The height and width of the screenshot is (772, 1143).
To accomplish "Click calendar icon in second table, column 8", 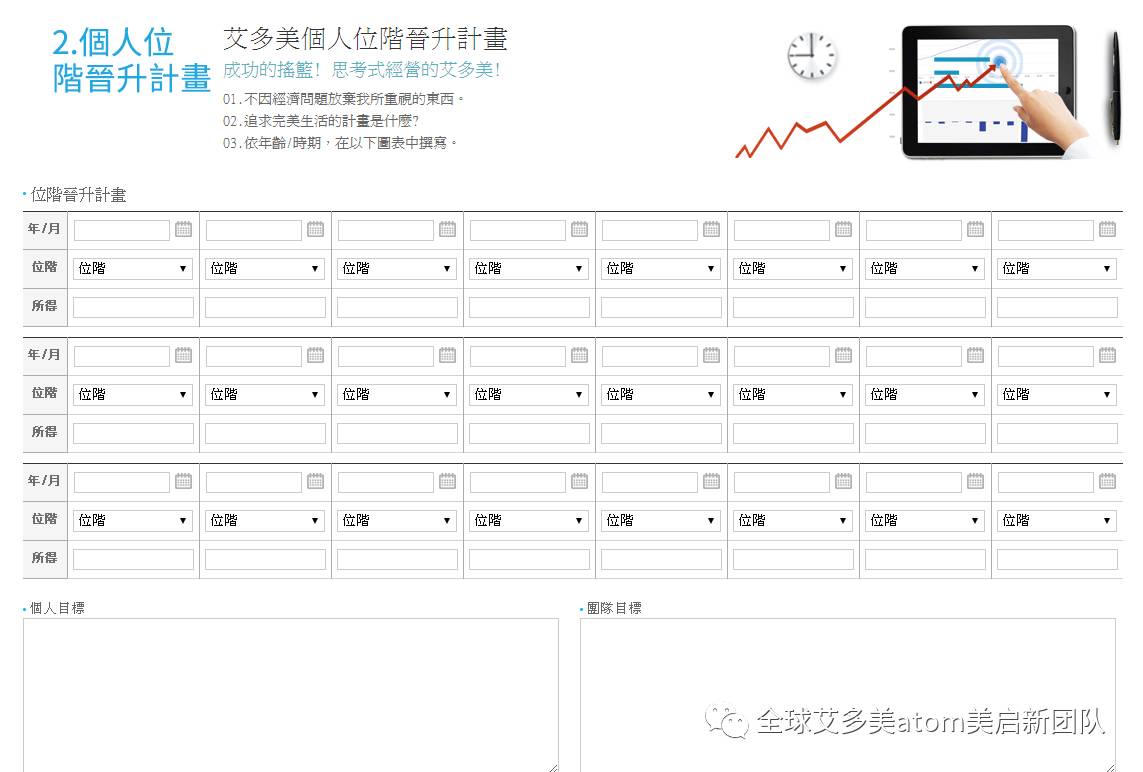I will pyautogui.click(x=1107, y=356).
